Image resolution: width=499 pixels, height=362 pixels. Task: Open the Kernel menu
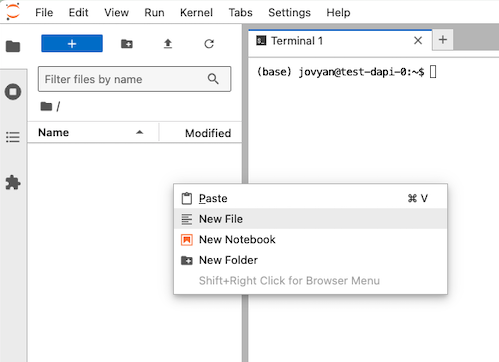click(196, 12)
